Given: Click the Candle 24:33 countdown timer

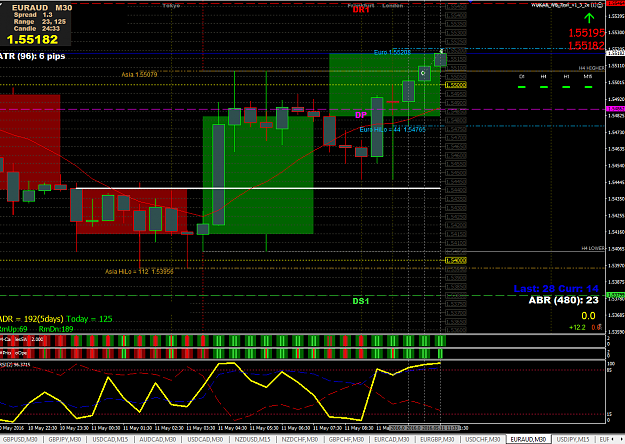Looking at the screenshot, I should tap(37, 29).
